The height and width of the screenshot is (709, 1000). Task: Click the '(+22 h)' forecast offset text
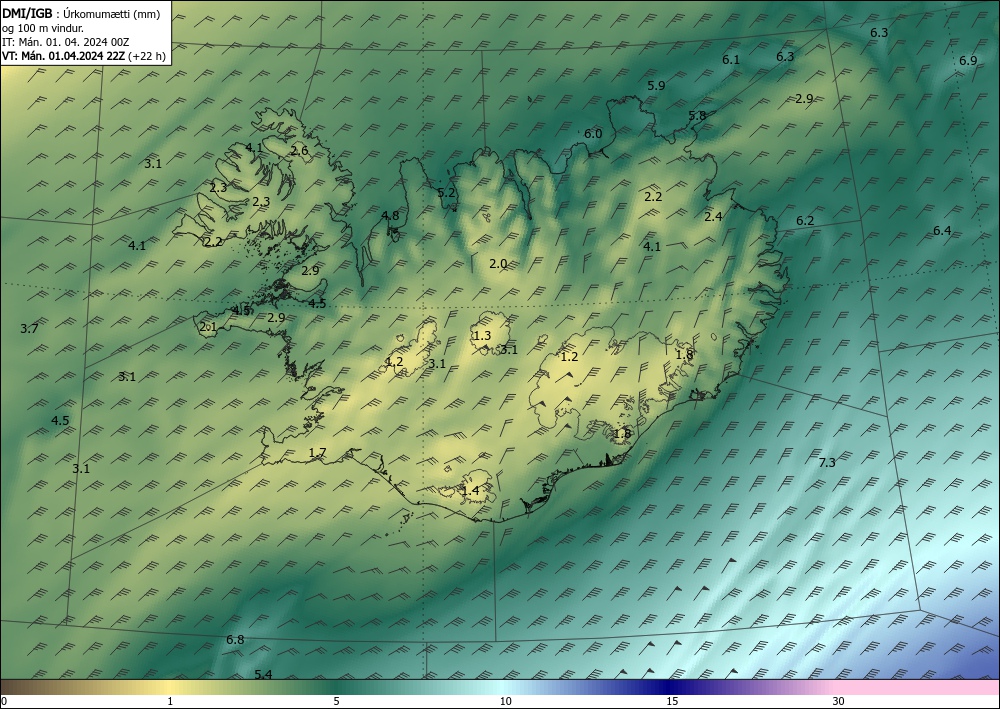point(147,56)
